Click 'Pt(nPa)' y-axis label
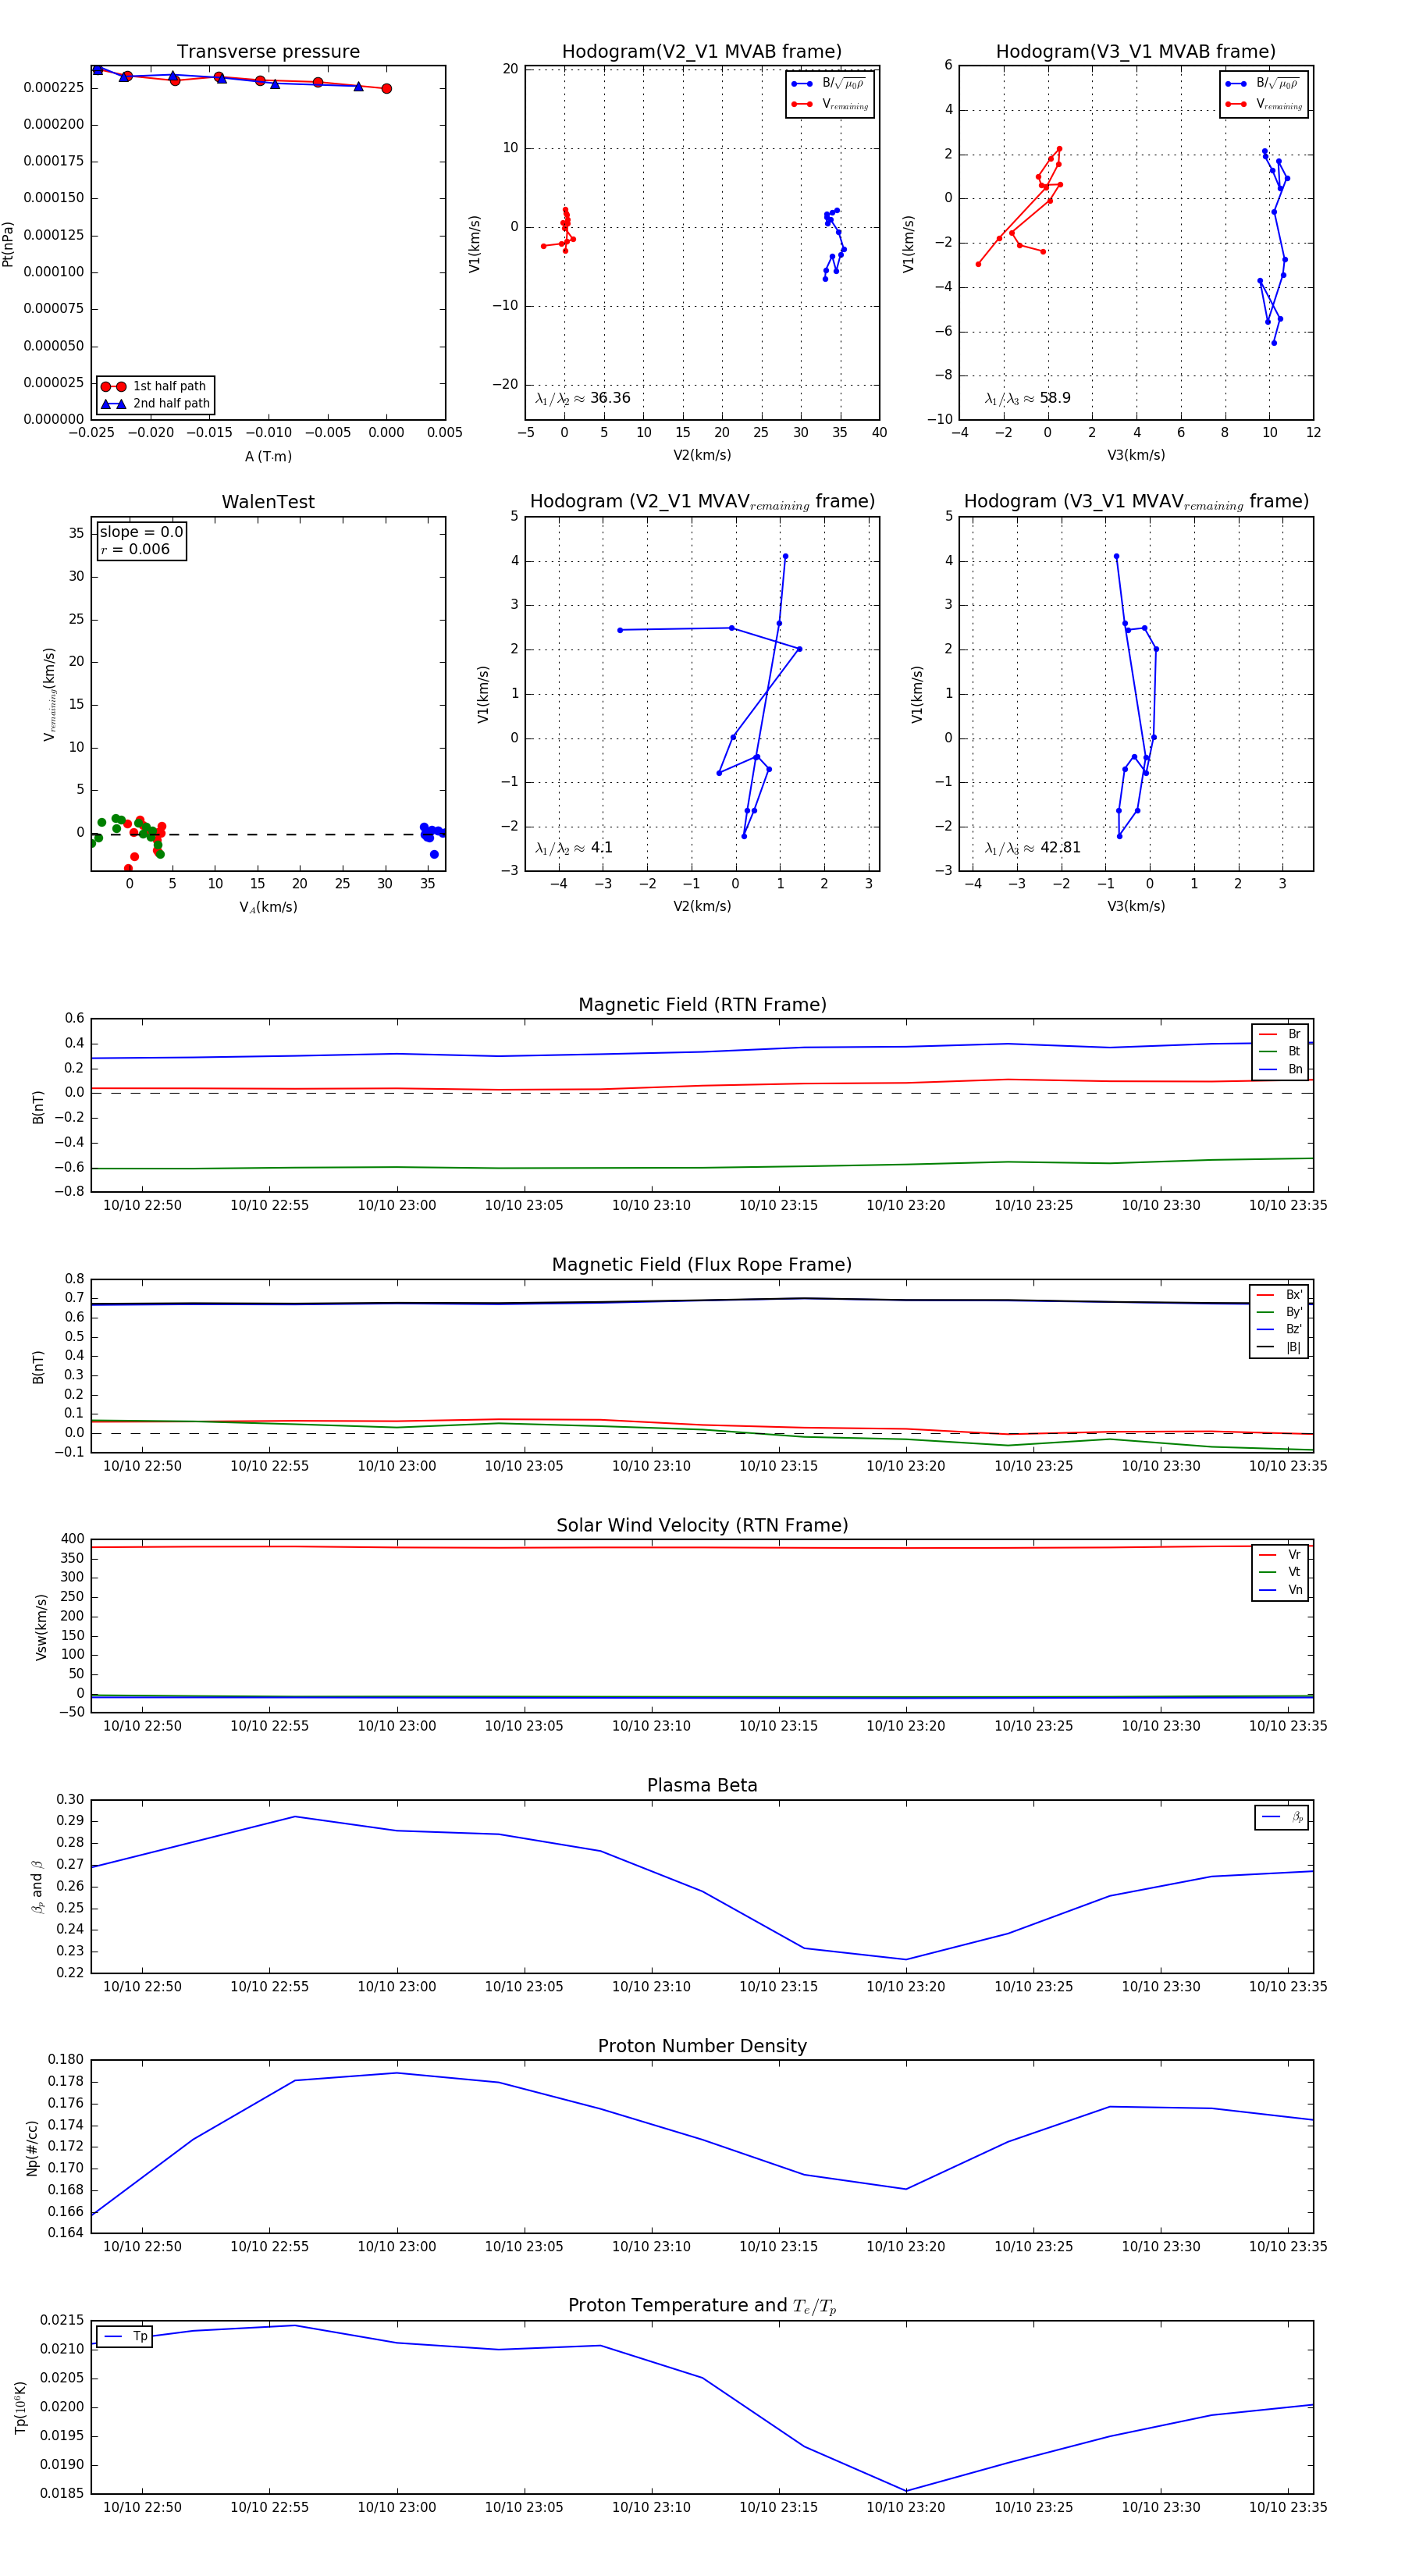Viewport: 1405px width, 2576px height. (x=8, y=243)
